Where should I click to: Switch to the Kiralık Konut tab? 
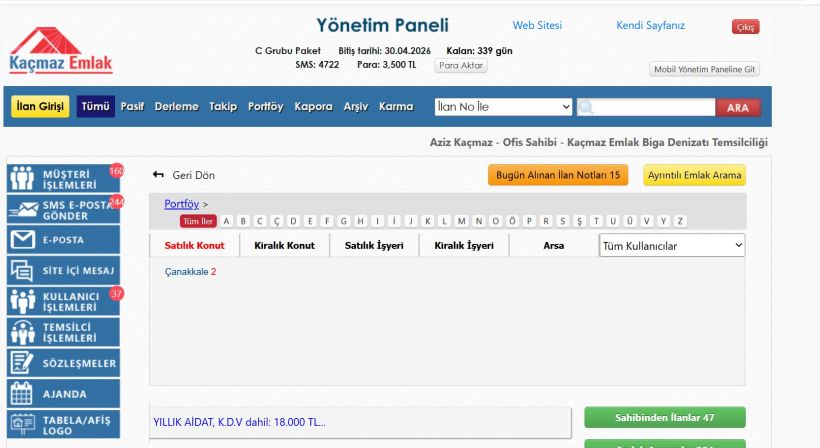pos(284,245)
